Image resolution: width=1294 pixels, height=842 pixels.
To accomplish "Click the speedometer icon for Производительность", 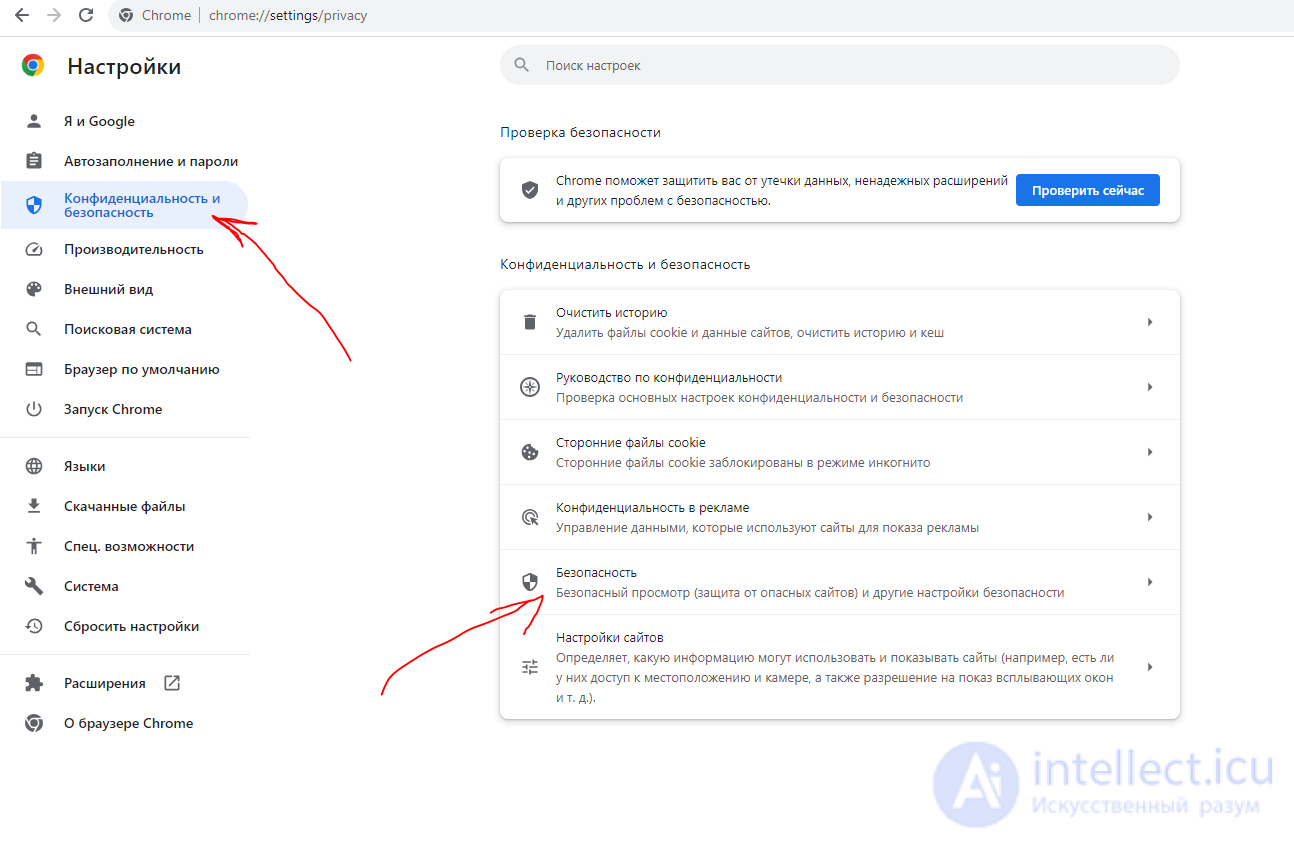I will pos(34,249).
